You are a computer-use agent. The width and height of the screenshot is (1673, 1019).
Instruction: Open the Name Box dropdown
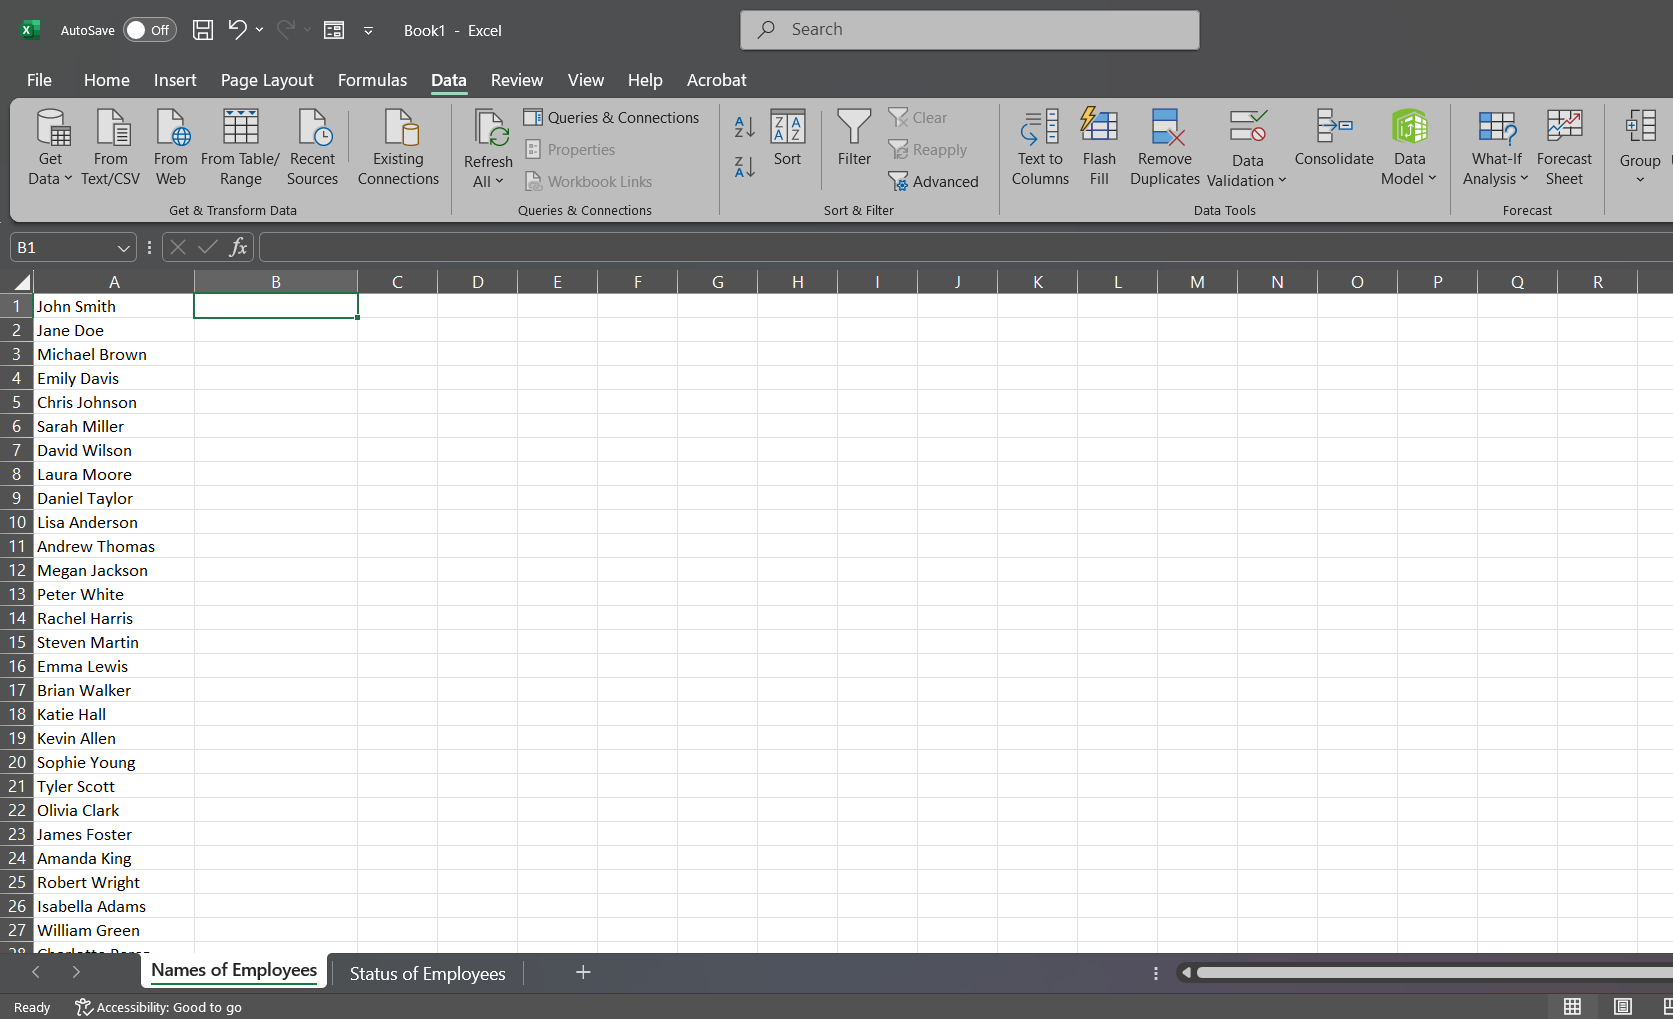(x=123, y=248)
